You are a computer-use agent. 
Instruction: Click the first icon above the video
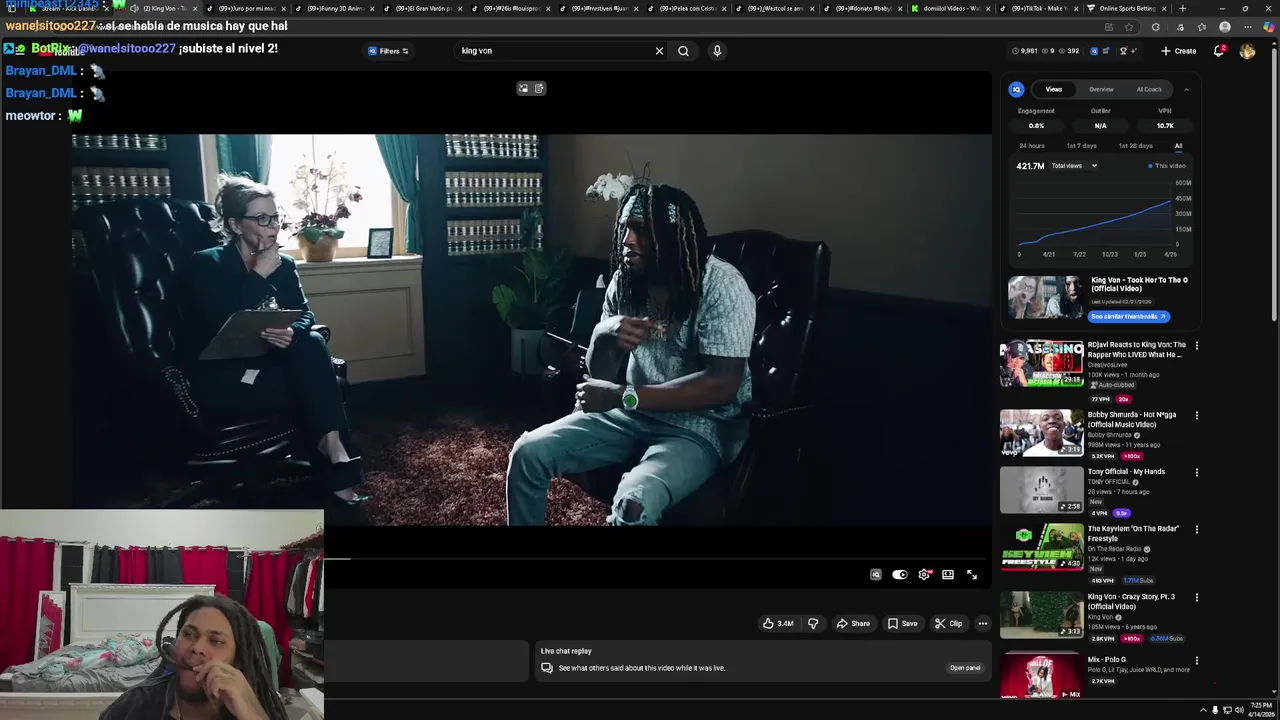click(x=523, y=89)
